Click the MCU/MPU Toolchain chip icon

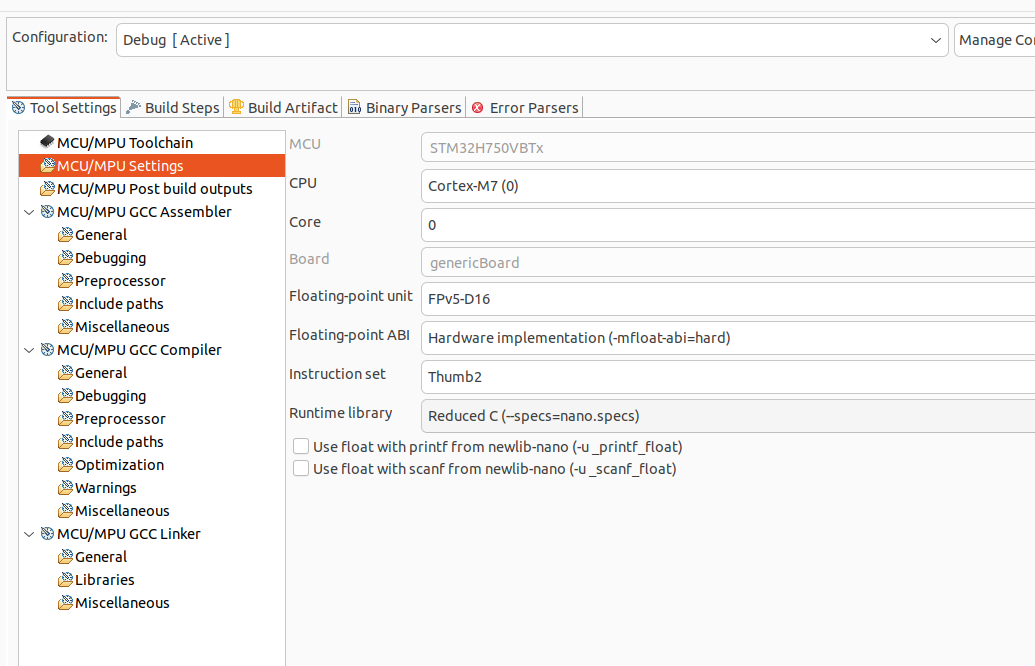click(x=47, y=143)
